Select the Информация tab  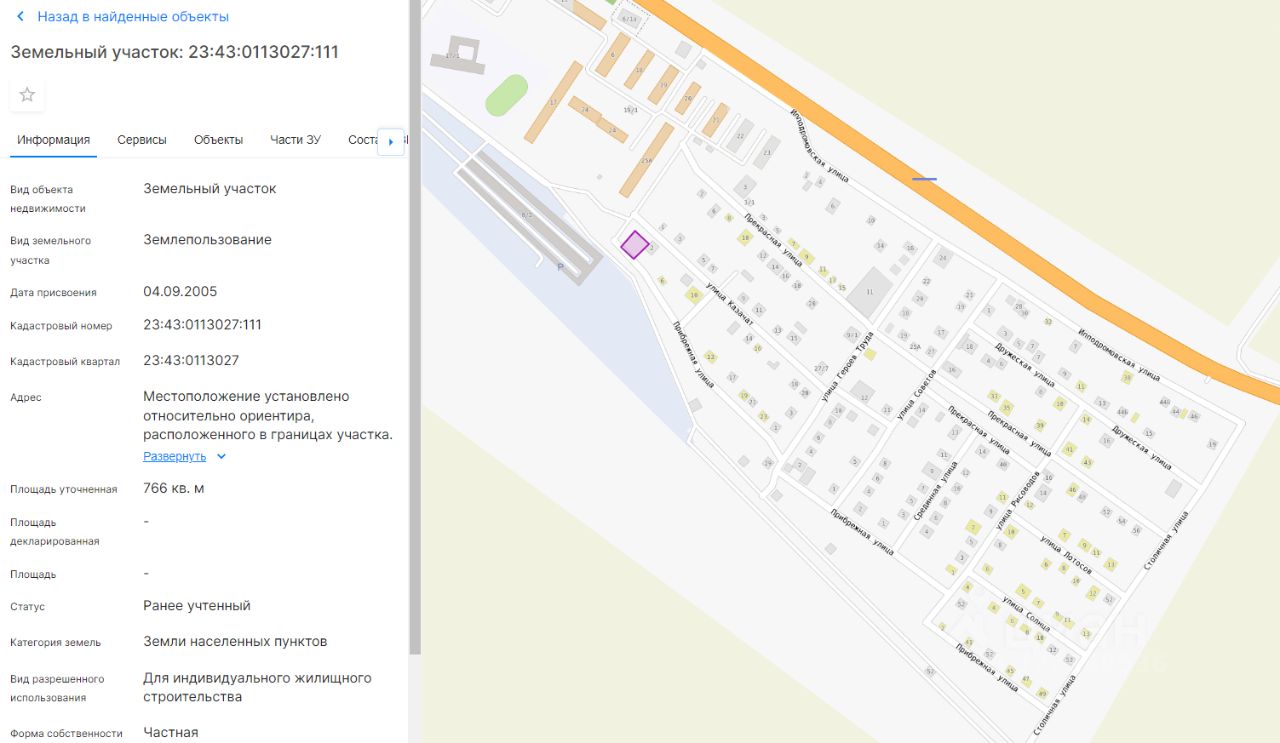54,140
